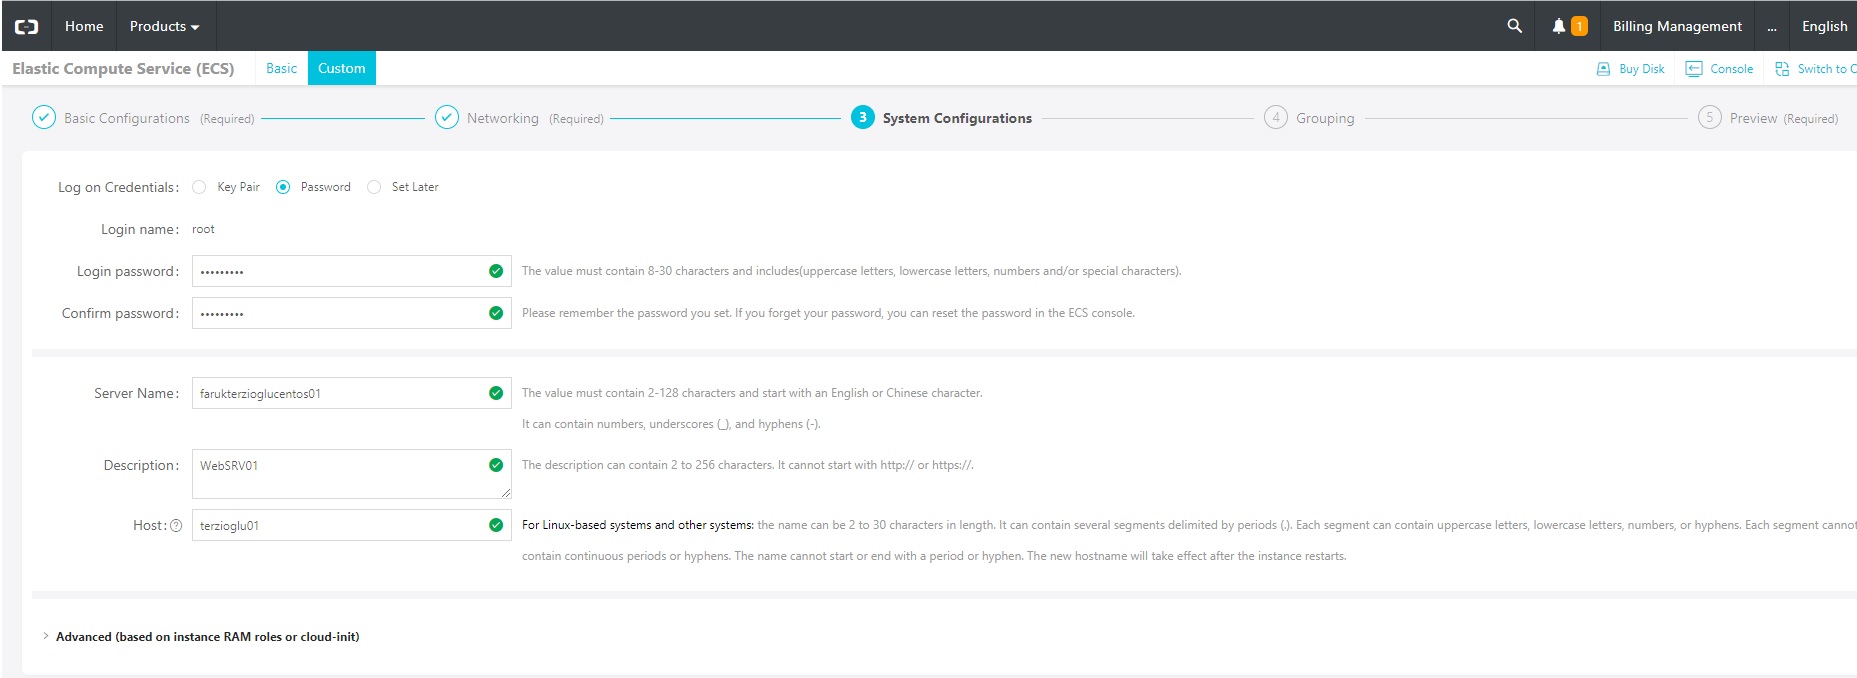
Task: Click the 'Login password:' label
Action: (x=128, y=271)
